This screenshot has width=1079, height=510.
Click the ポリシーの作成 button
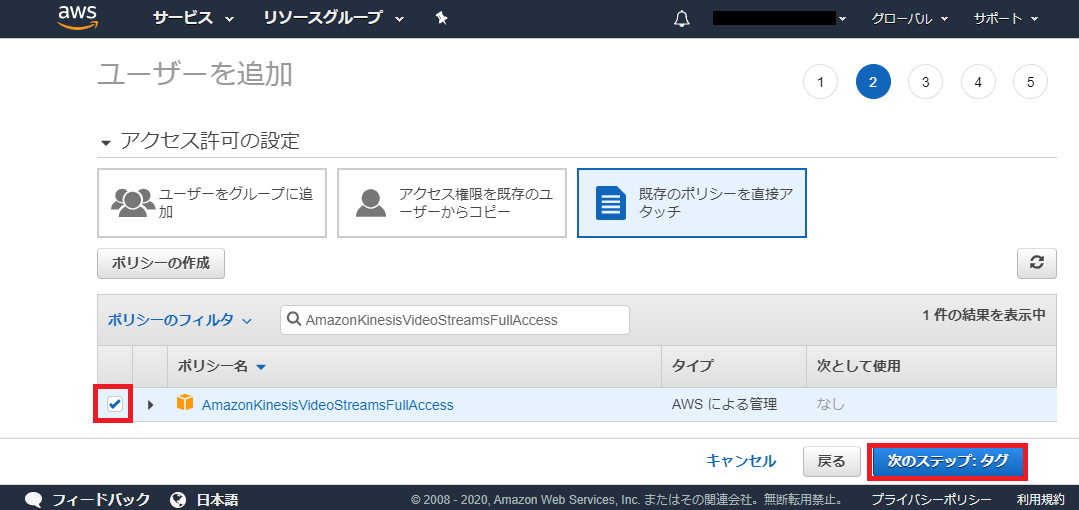point(161,264)
